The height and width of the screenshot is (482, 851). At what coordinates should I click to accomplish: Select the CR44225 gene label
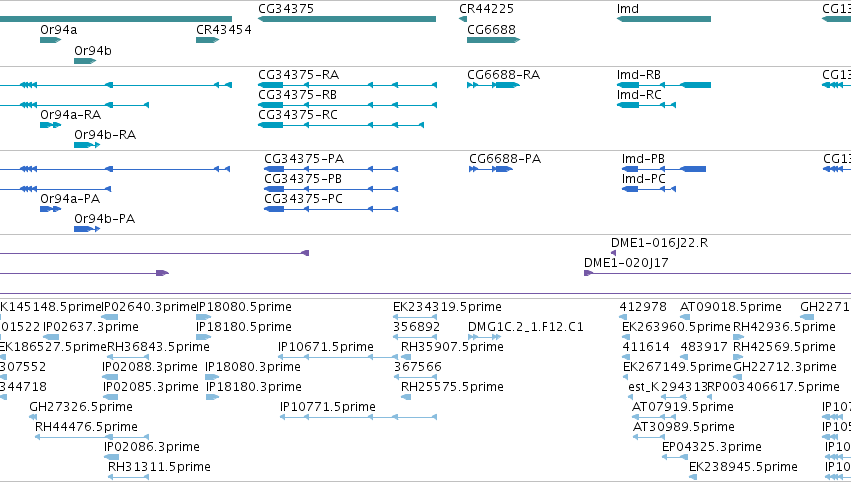click(x=486, y=9)
